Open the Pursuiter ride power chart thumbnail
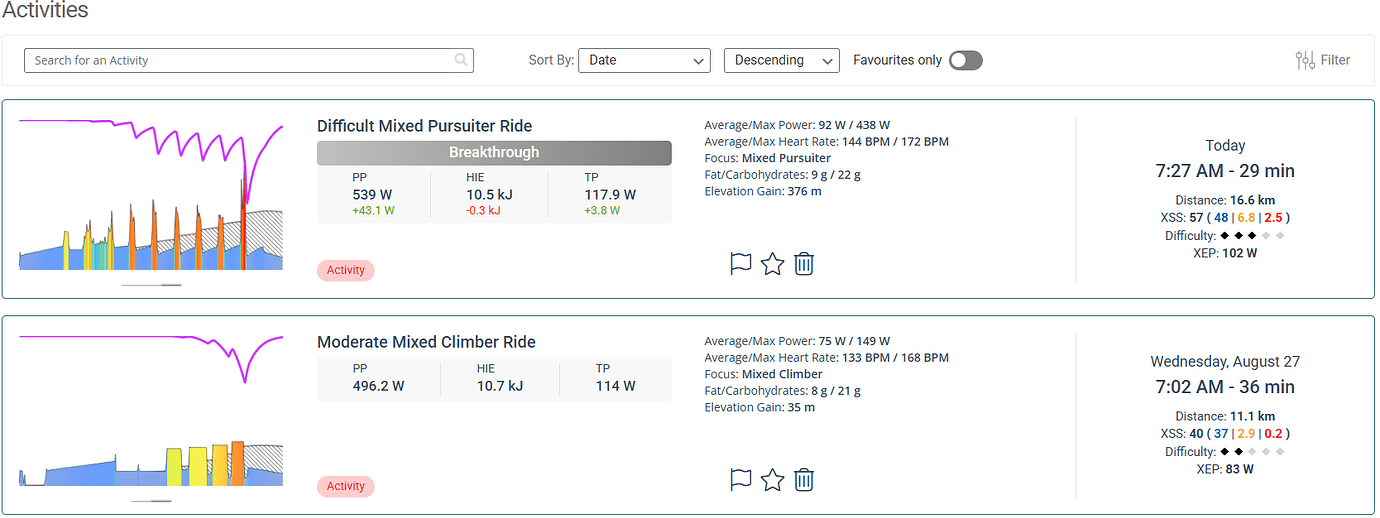The height and width of the screenshot is (518, 1380). click(x=151, y=195)
